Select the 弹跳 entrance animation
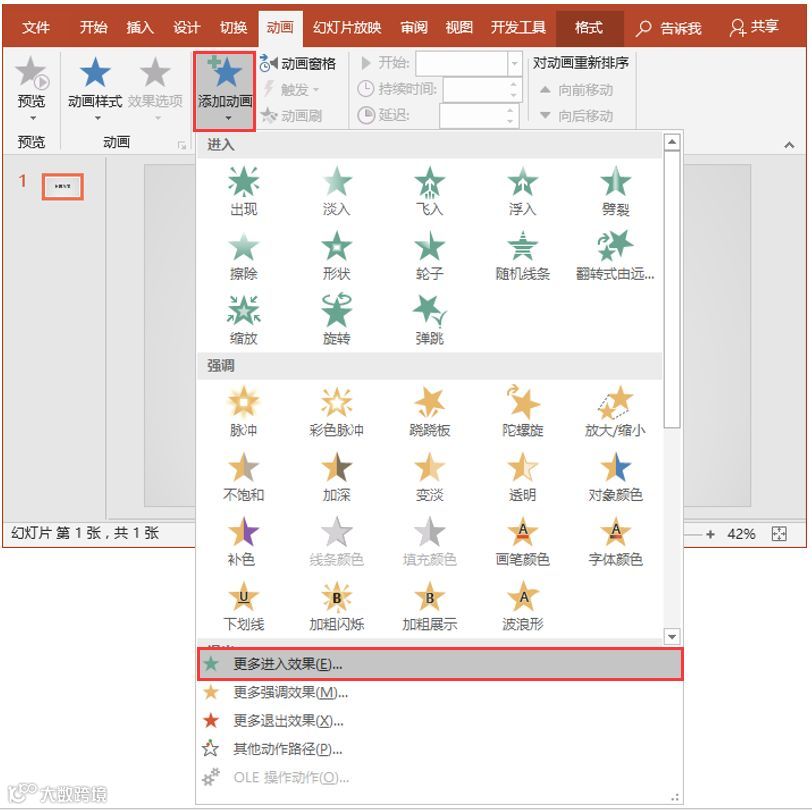 [429, 320]
